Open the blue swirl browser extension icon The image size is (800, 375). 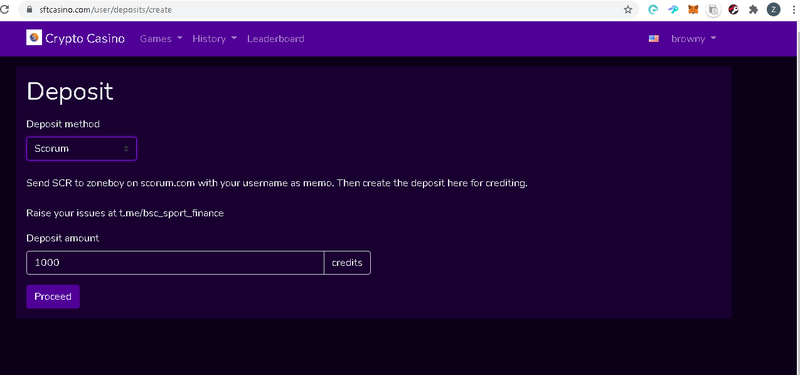[x=673, y=10]
